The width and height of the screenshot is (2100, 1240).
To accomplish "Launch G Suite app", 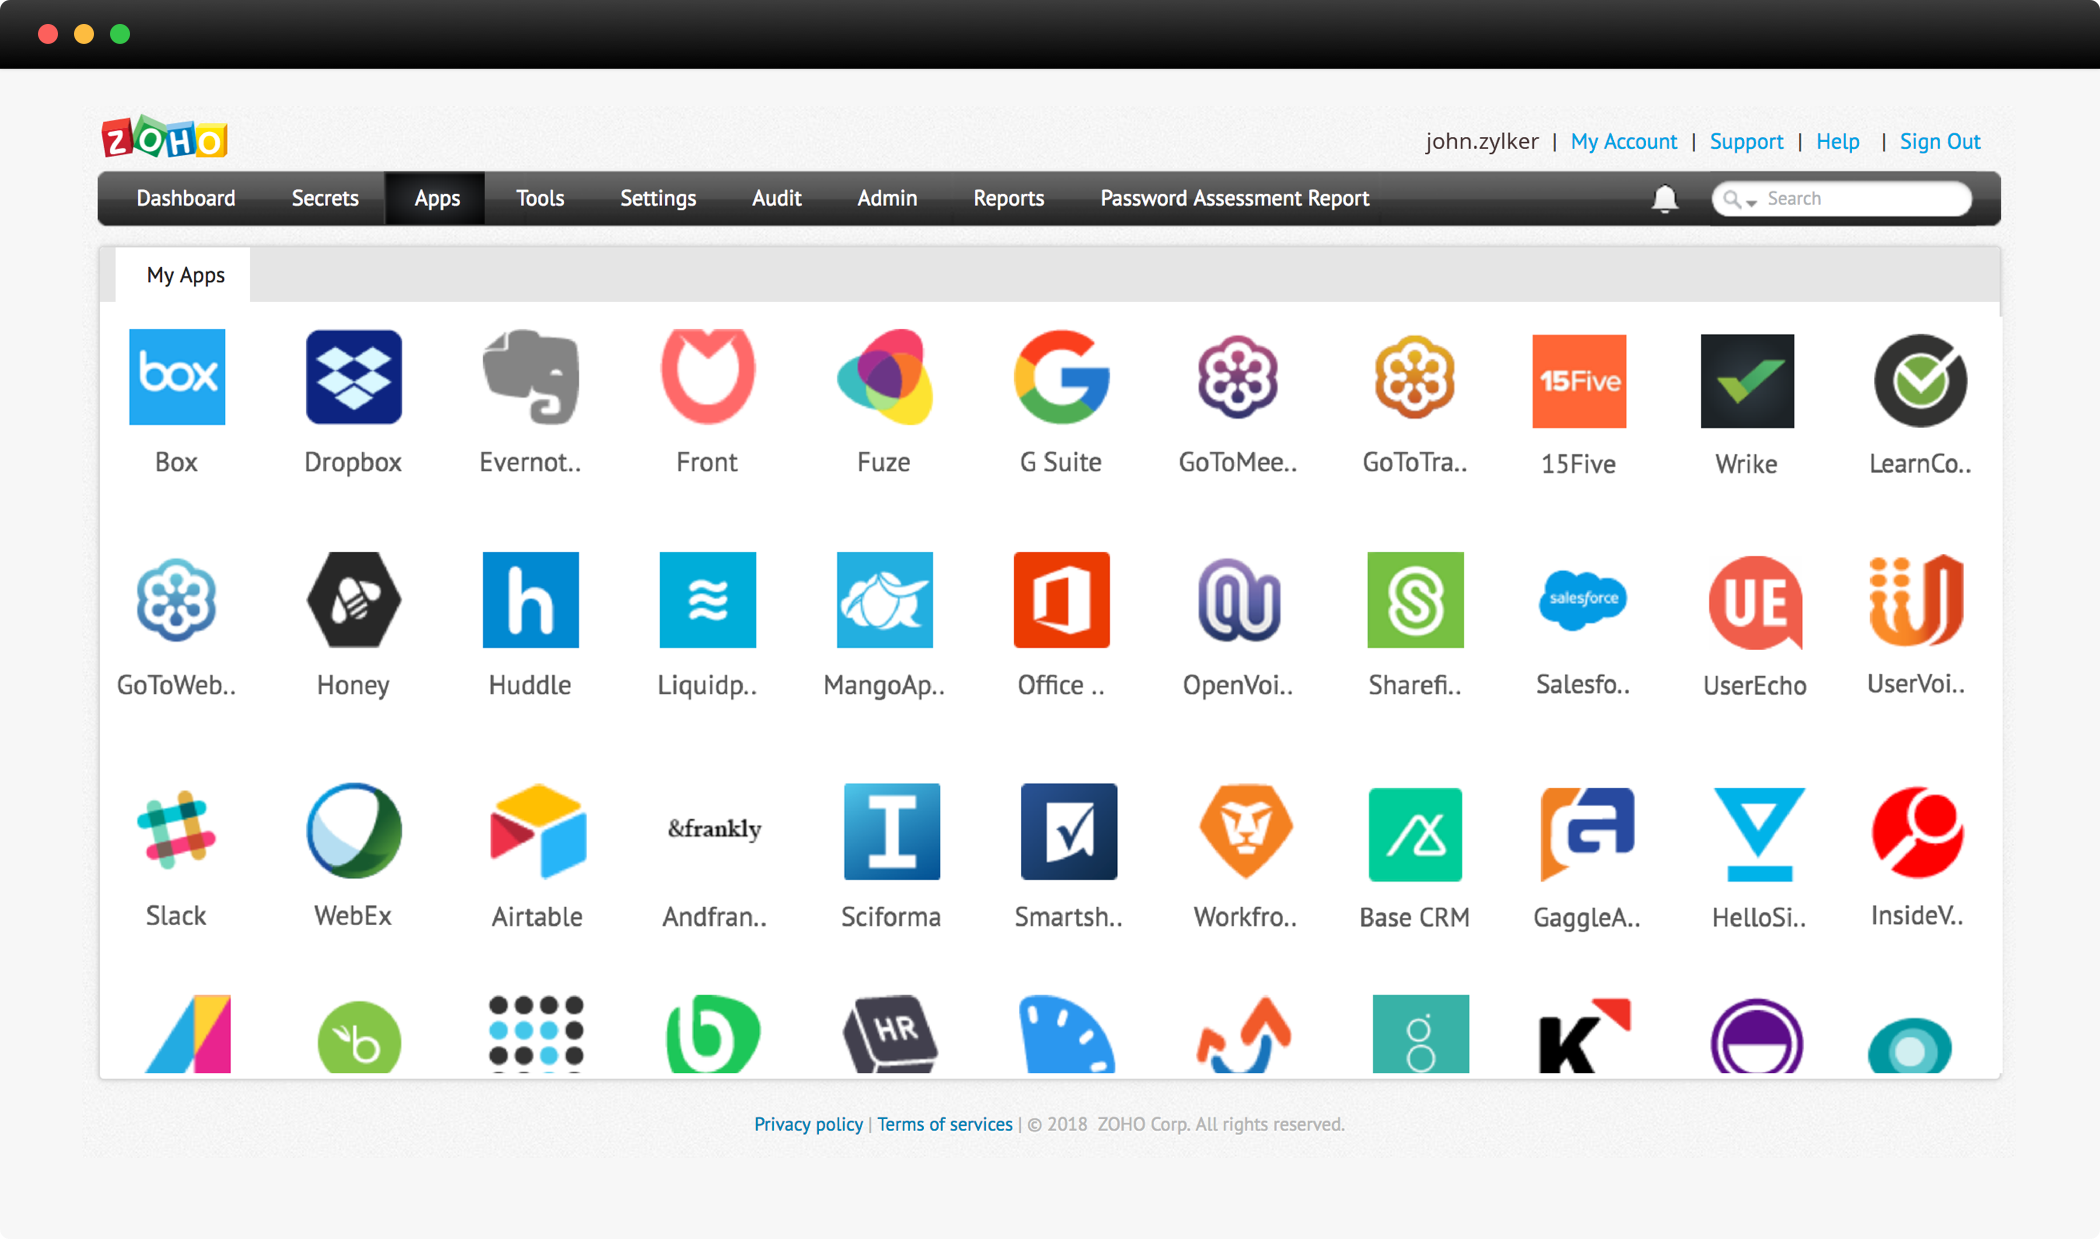I will tap(1062, 377).
